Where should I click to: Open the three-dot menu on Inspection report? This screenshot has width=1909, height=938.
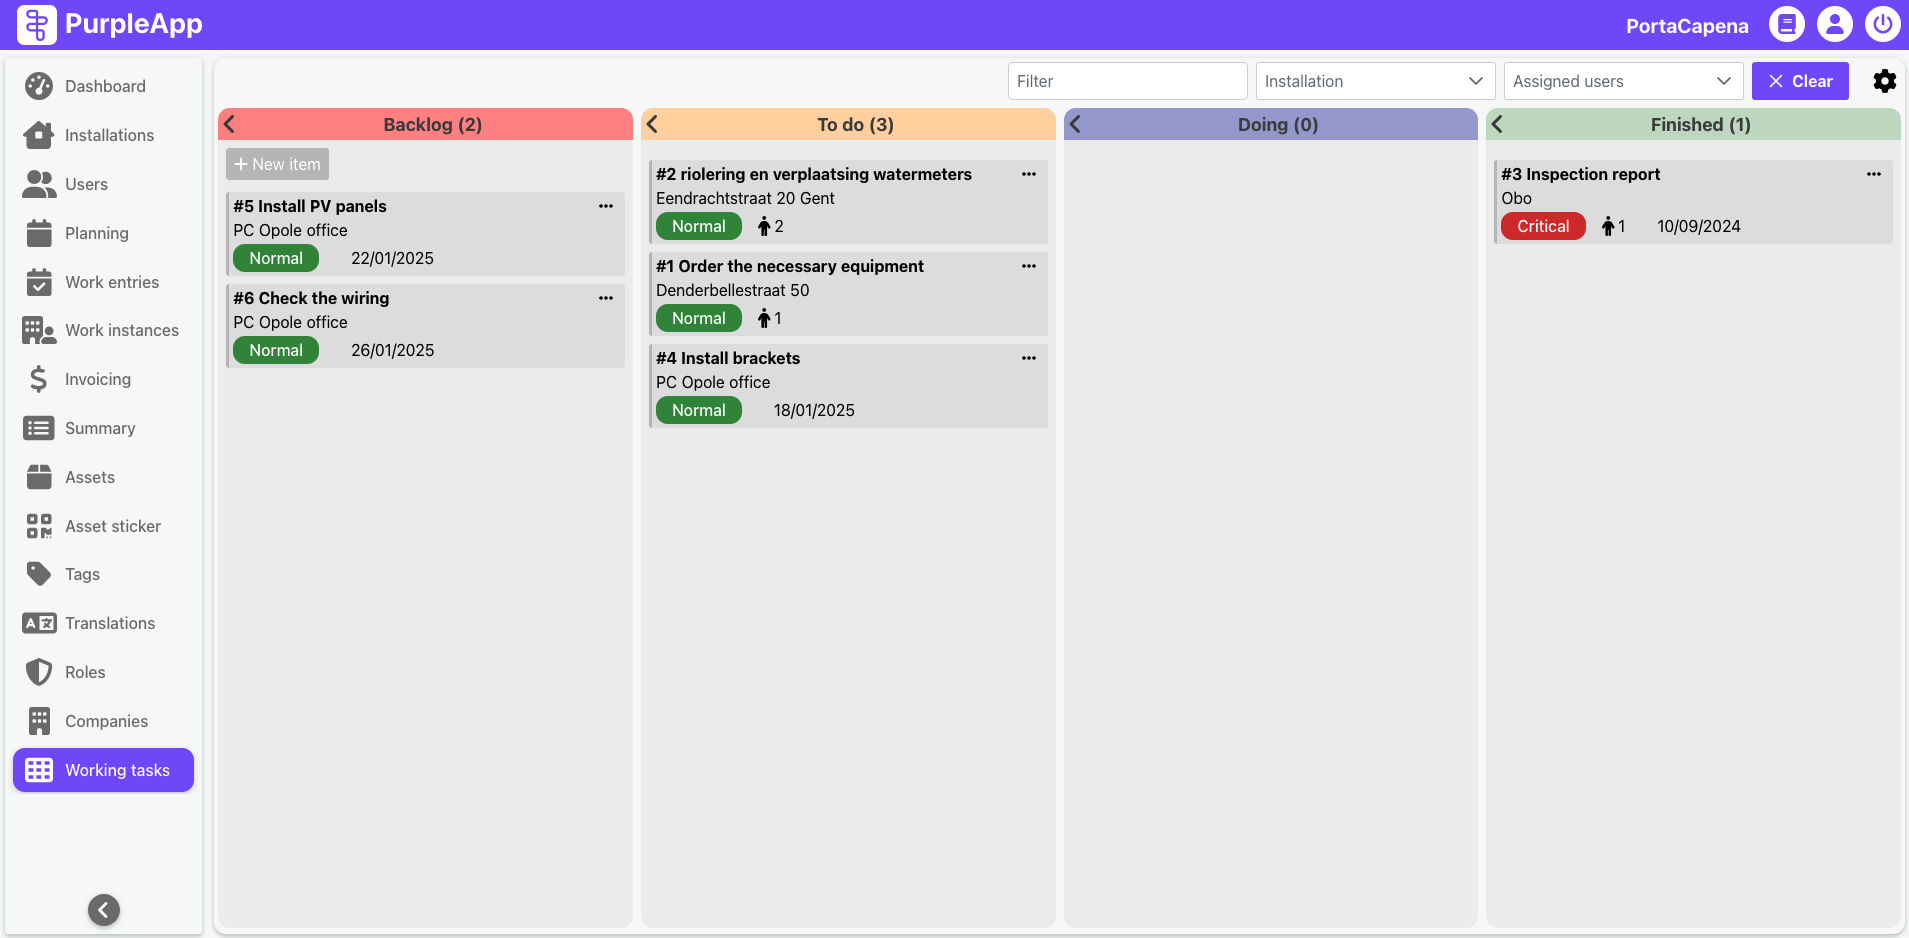pos(1873,174)
